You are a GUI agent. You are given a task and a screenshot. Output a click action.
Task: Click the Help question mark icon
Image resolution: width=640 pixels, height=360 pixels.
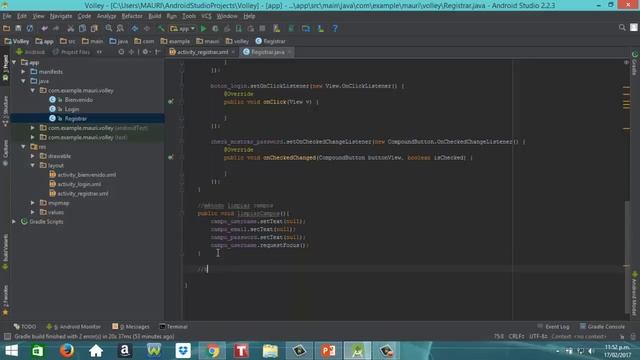click(335, 29)
